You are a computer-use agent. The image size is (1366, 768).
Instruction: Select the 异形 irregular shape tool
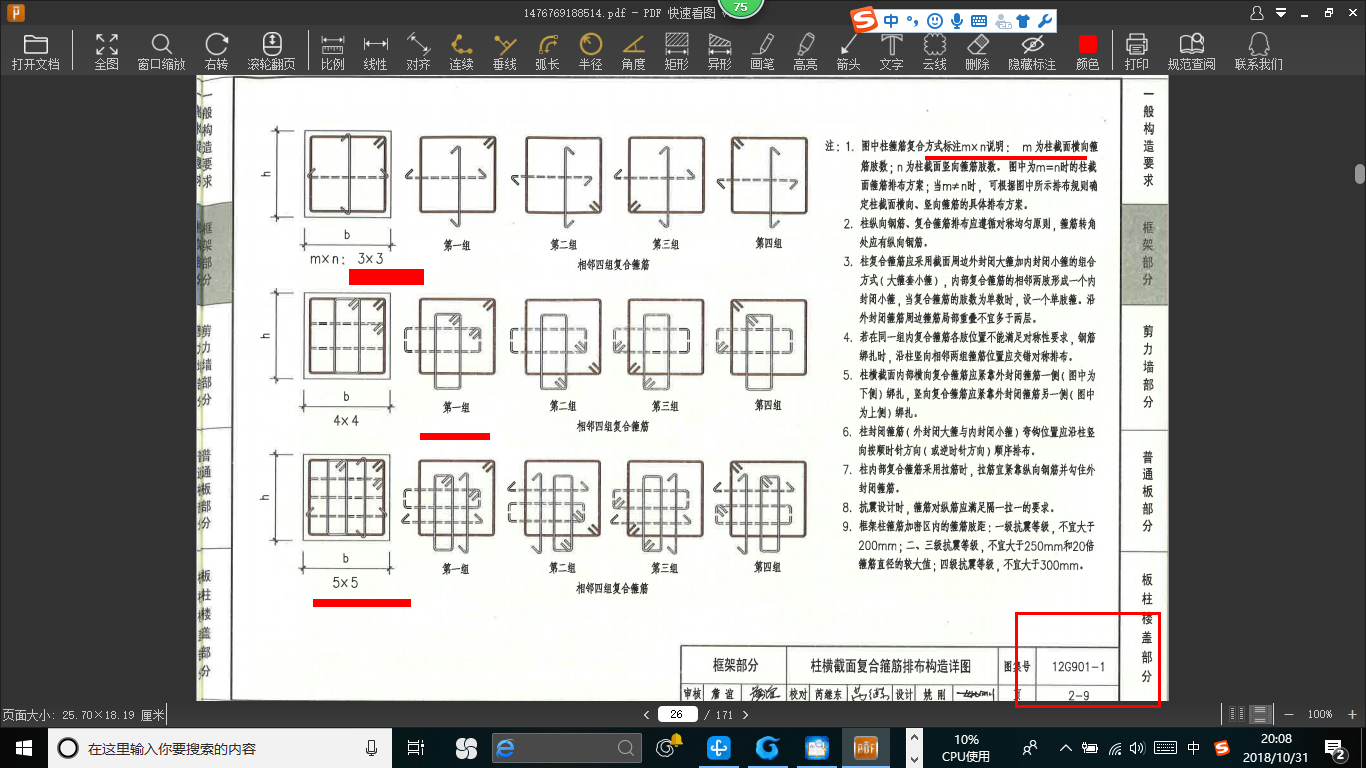click(719, 51)
